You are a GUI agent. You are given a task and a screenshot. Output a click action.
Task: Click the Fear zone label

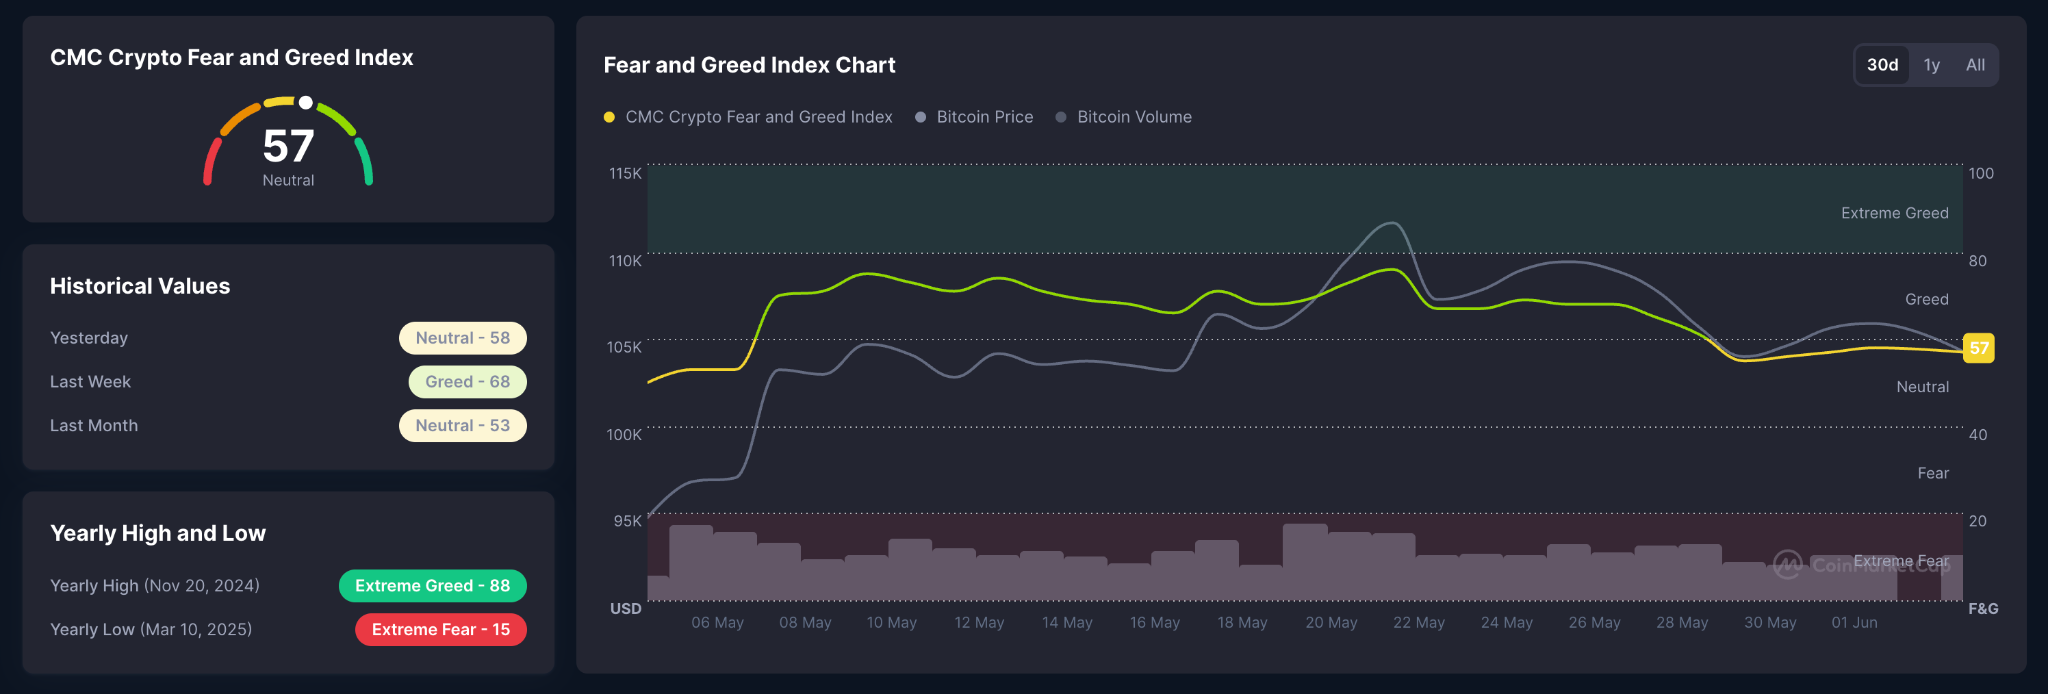[1932, 473]
